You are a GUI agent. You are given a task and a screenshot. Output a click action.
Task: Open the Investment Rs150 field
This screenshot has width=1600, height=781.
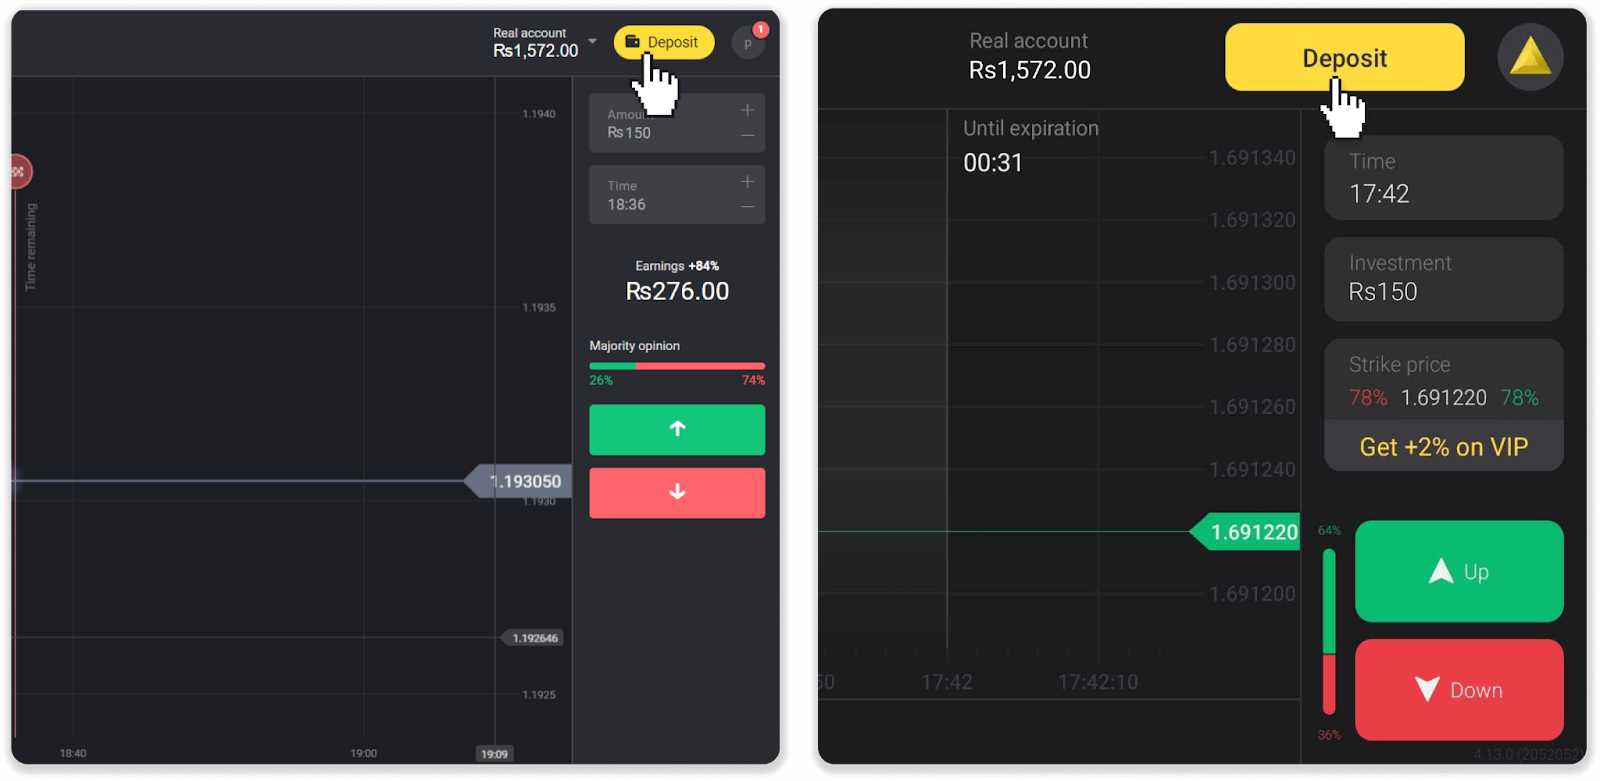[1443, 279]
